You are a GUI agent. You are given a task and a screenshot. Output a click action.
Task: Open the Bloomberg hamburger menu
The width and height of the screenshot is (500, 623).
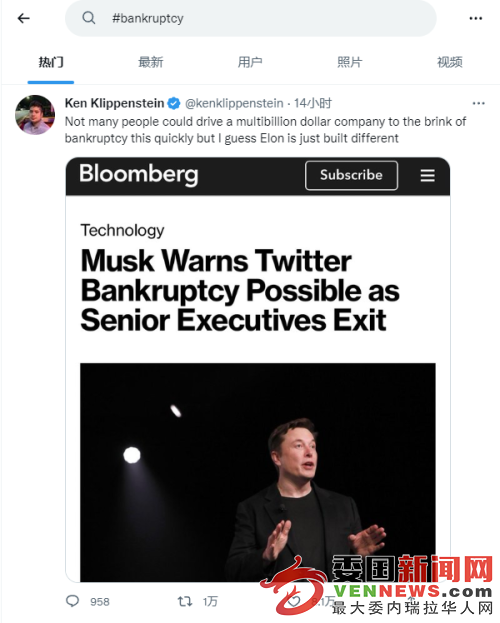(x=428, y=175)
